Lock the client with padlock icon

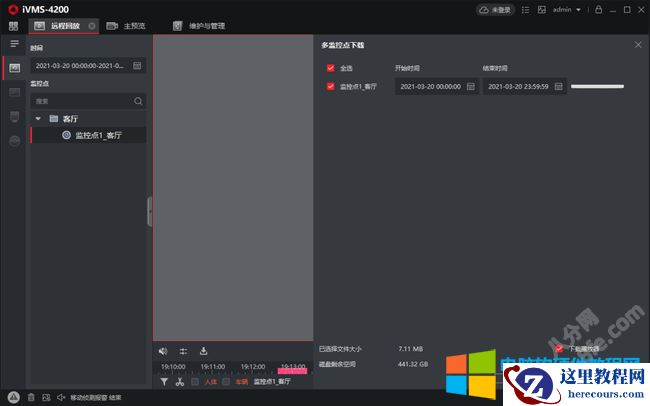[x=598, y=9]
